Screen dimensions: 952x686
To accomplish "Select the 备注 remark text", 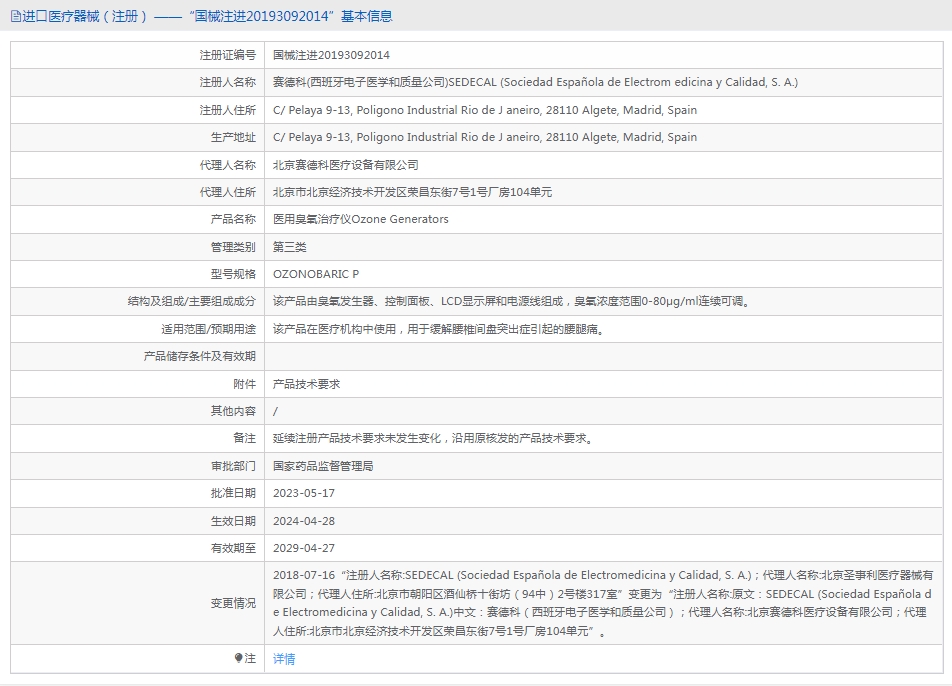I will [x=434, y=438].
